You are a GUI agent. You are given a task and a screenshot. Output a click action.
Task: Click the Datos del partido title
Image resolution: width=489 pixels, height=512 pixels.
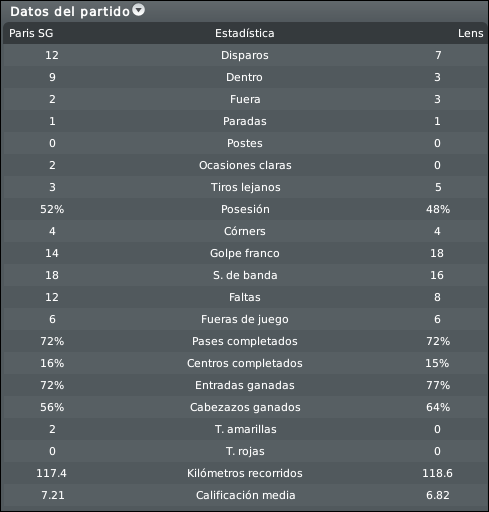(x=70, y=12)
